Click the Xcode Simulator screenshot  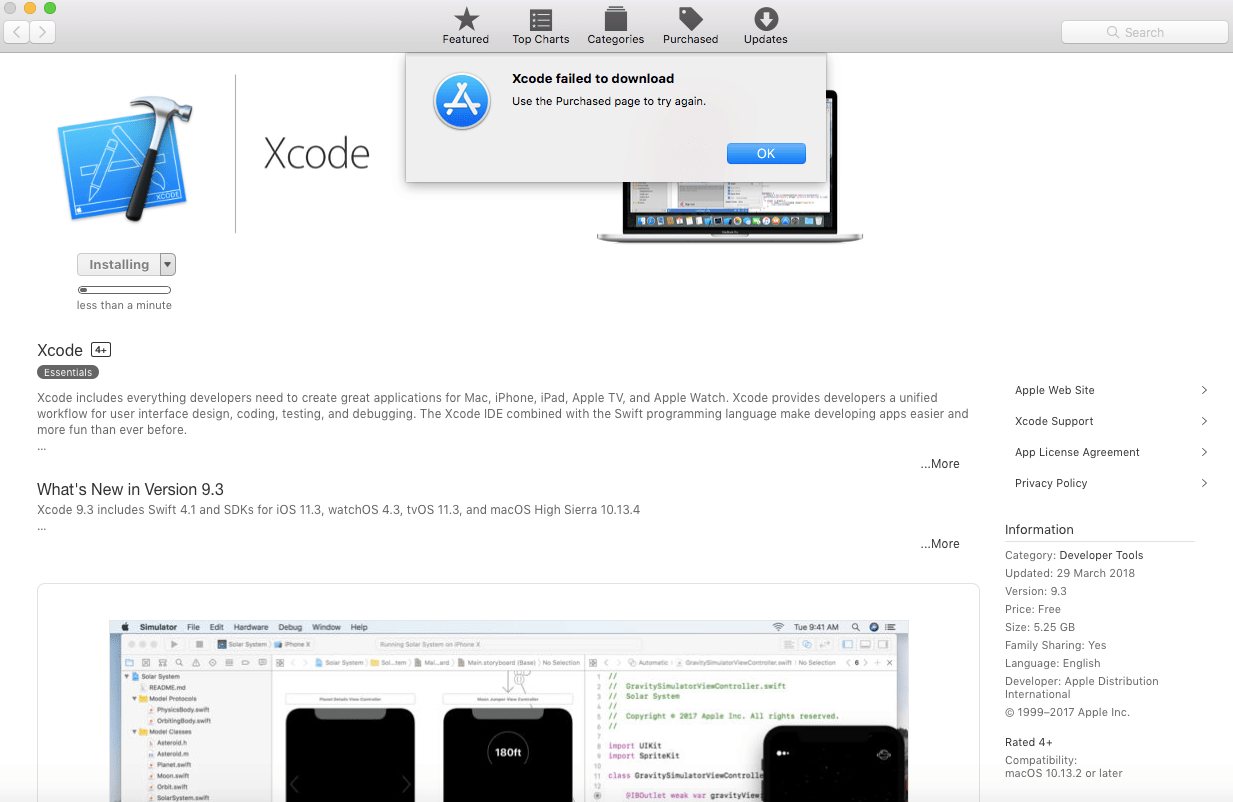click(509, 710)
